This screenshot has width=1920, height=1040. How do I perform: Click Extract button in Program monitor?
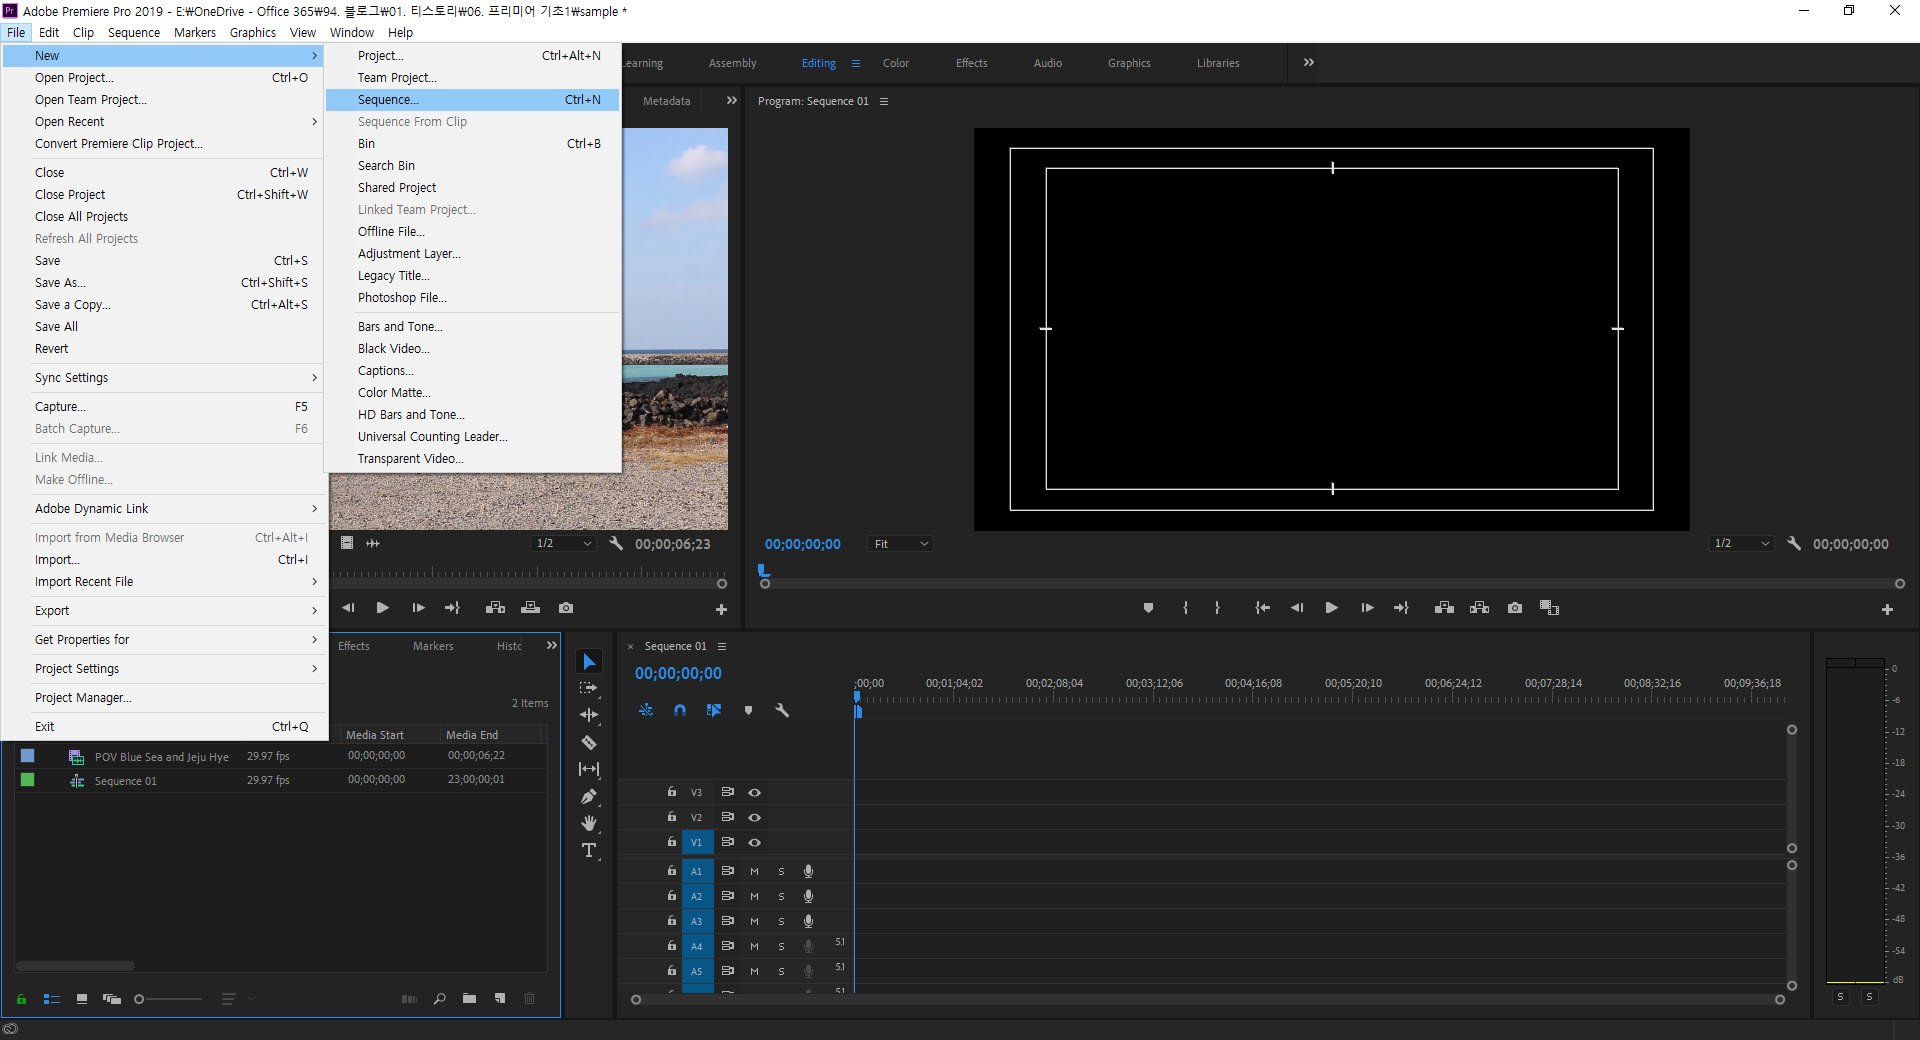point(1480,608)
